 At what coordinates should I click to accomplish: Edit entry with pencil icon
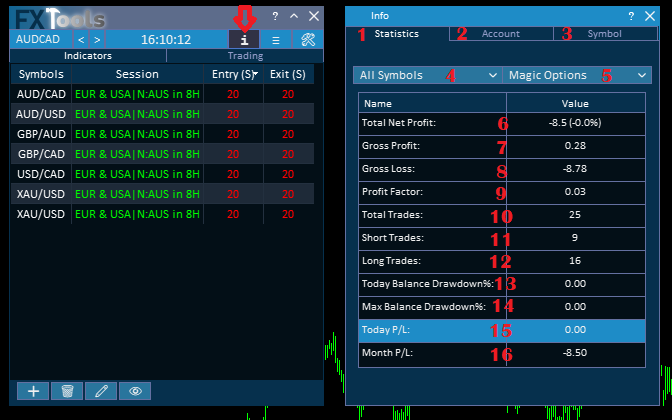point(101,391)
